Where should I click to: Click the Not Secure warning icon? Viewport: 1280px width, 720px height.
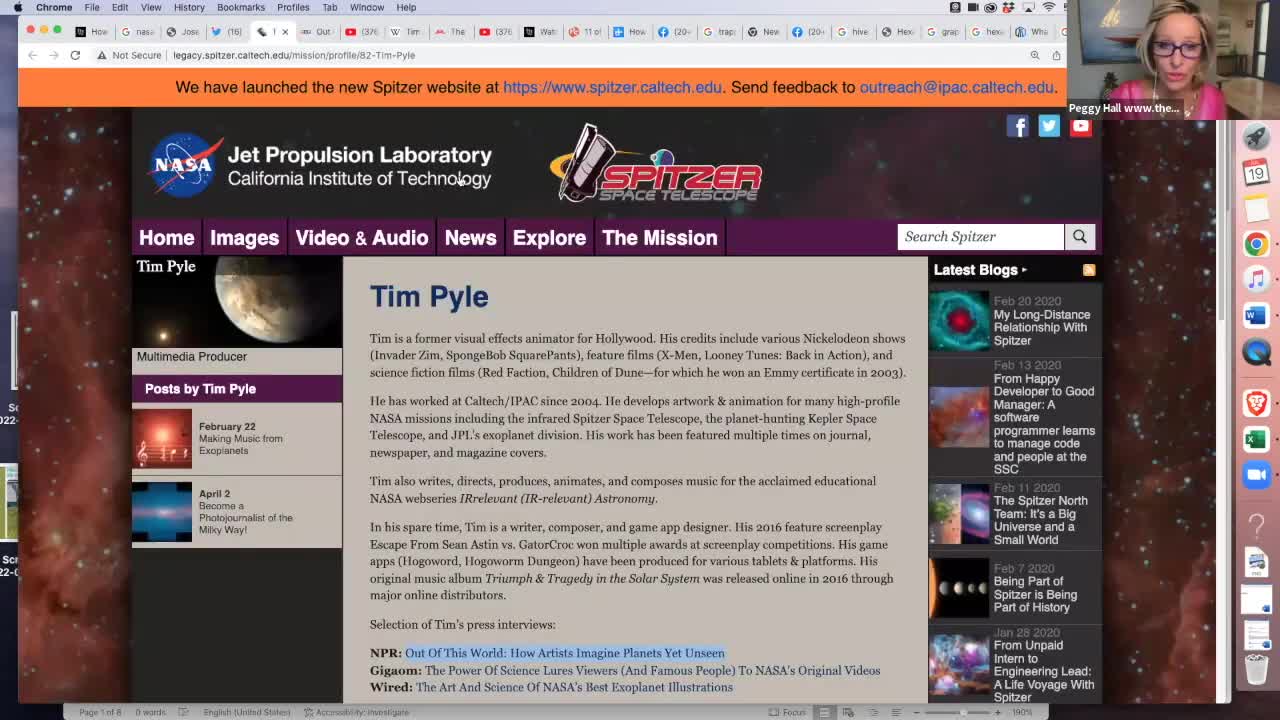tap(102, 55)
